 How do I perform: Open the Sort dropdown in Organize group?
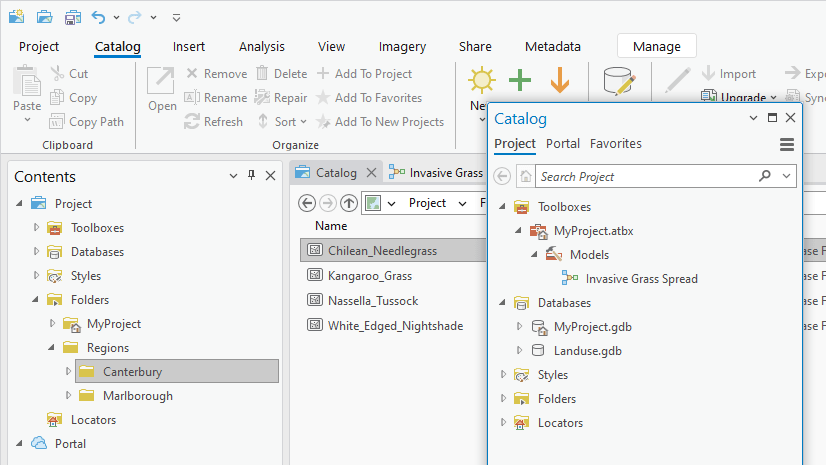[x=285, y=122]
